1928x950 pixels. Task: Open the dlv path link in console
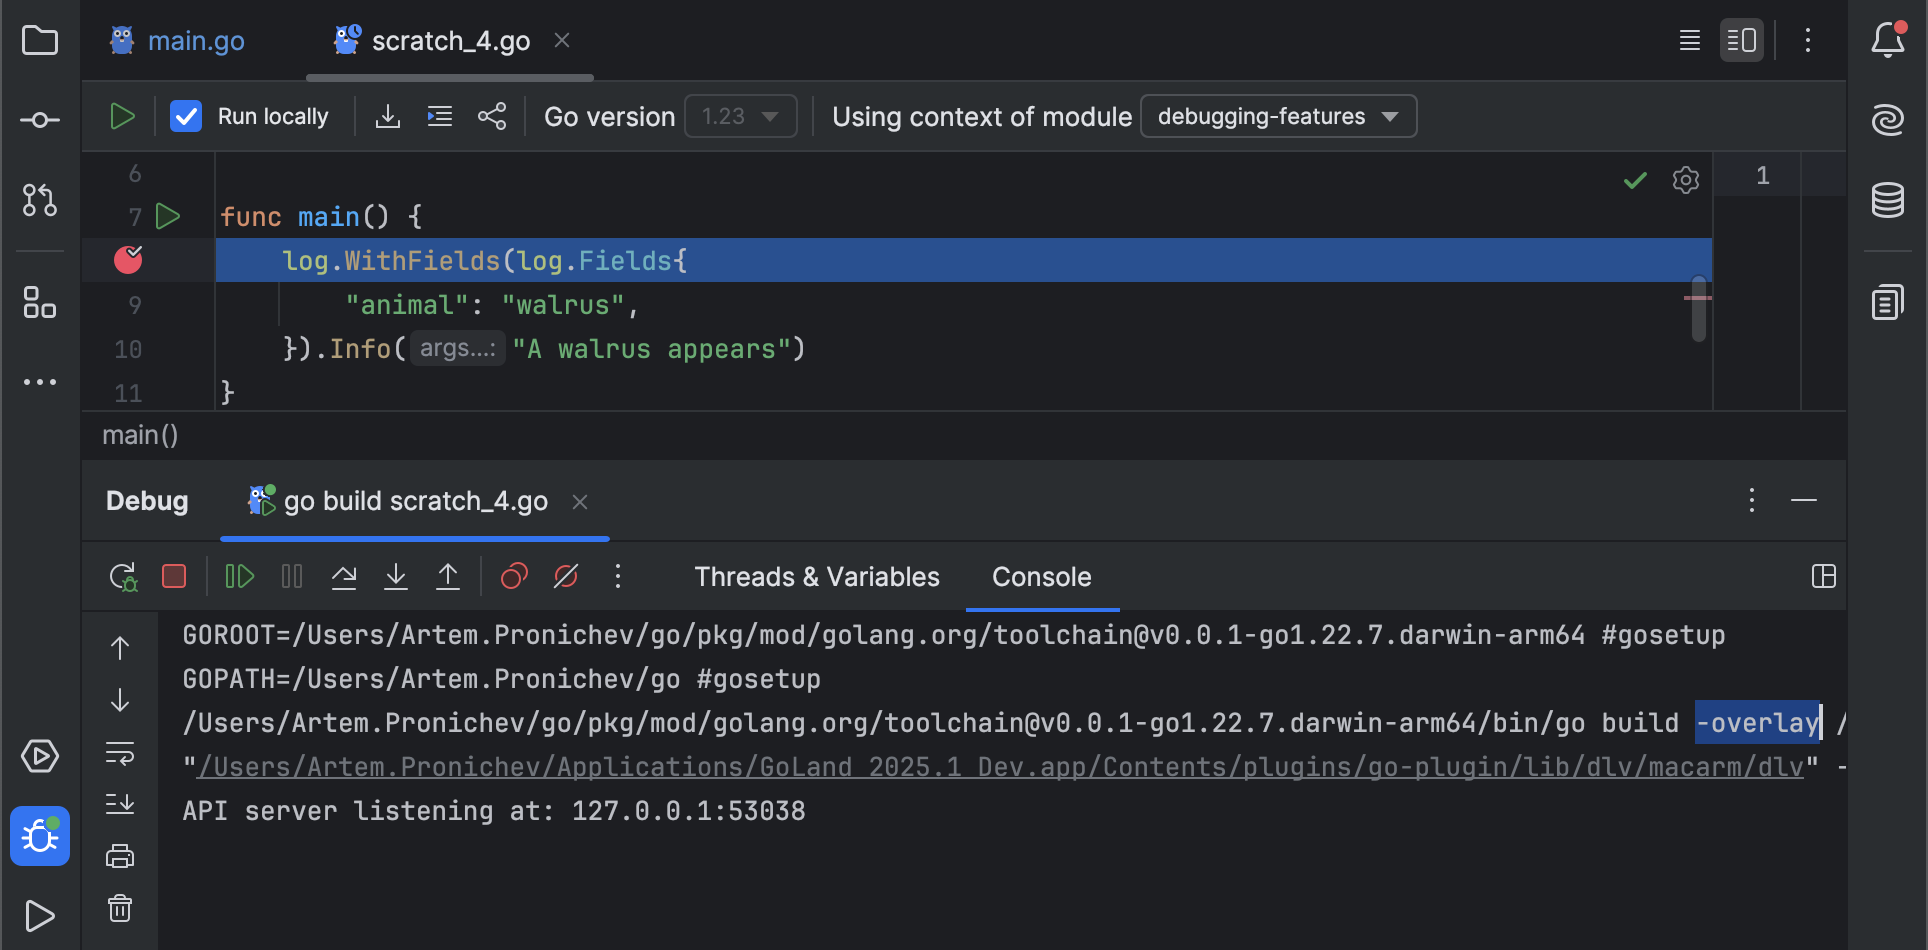[1001, 767]
